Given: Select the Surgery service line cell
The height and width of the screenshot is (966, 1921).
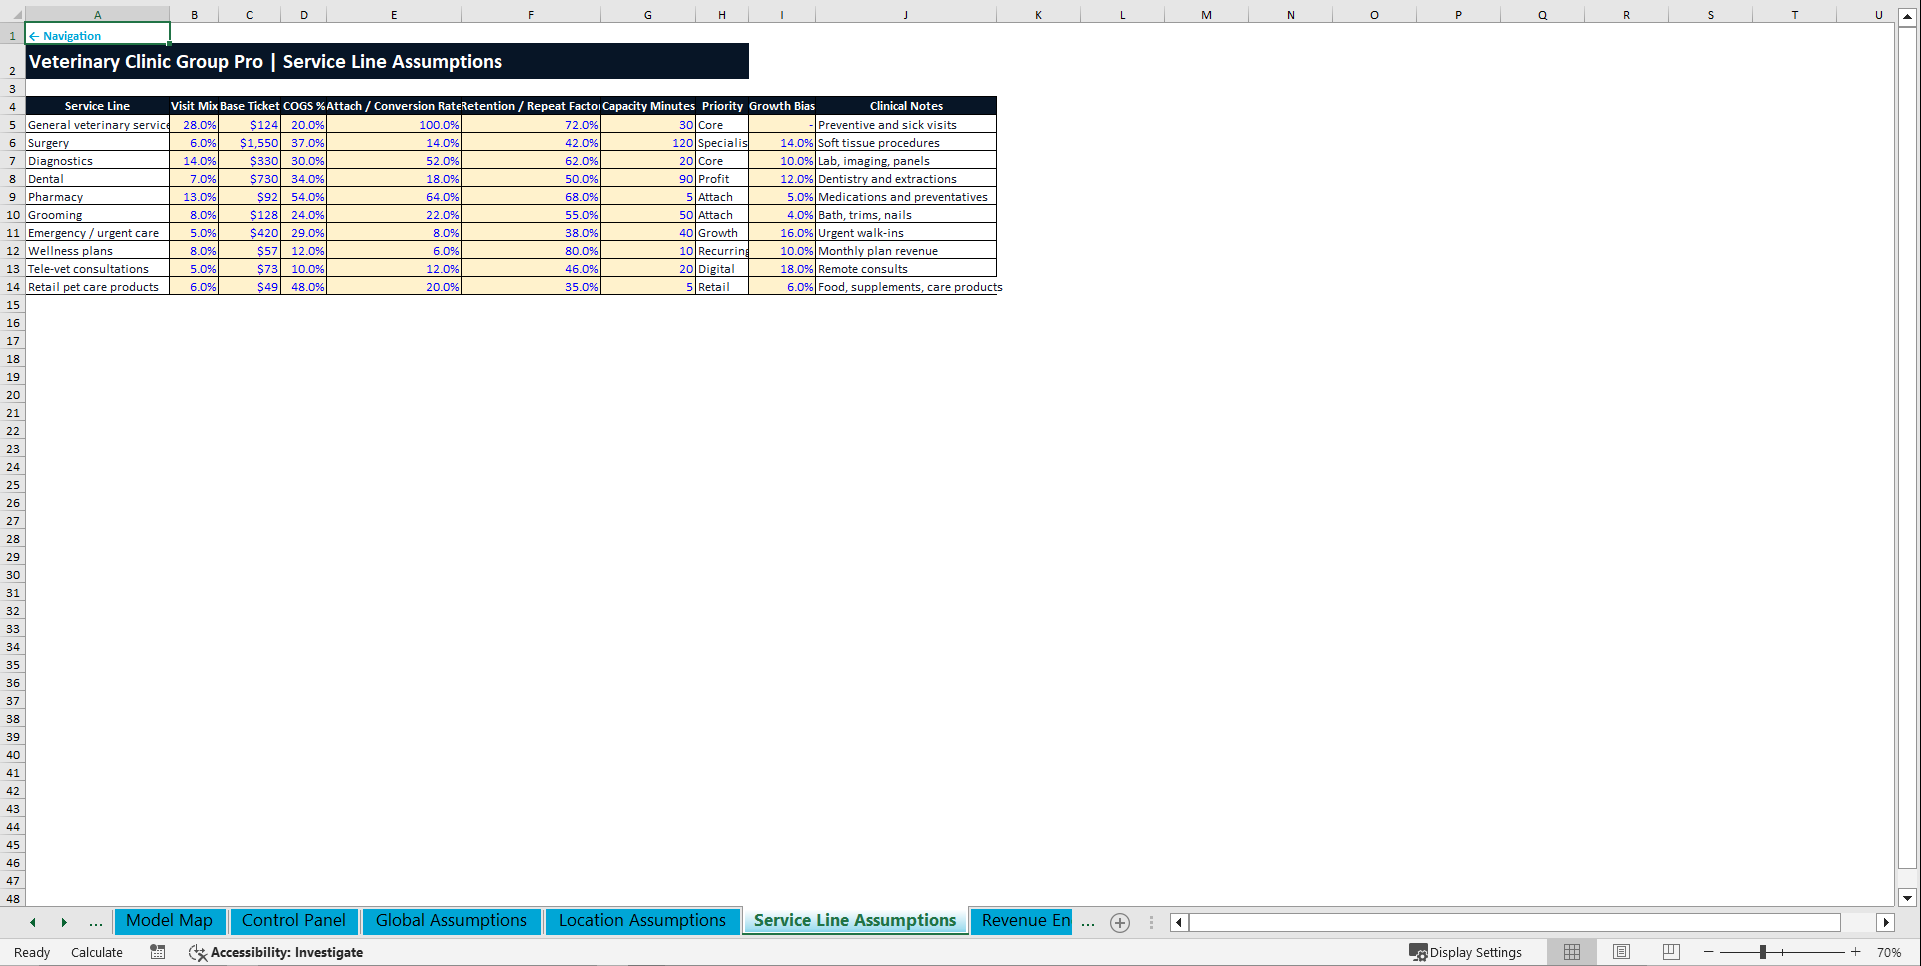Looking at the screenshot, I should click(97, 143).
